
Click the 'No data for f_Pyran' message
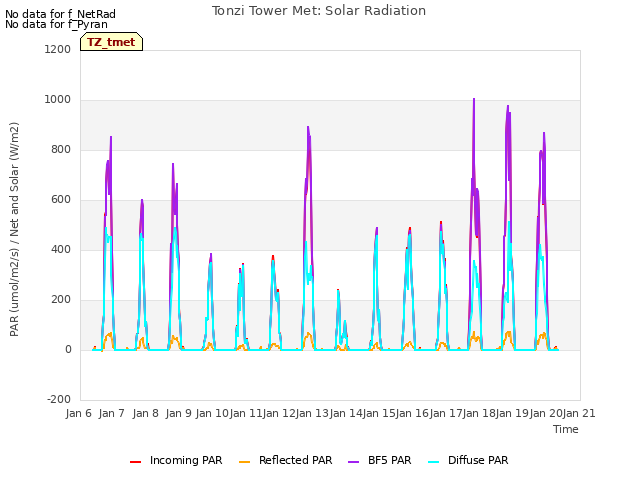pyautogui.click(x=56, y=24)
